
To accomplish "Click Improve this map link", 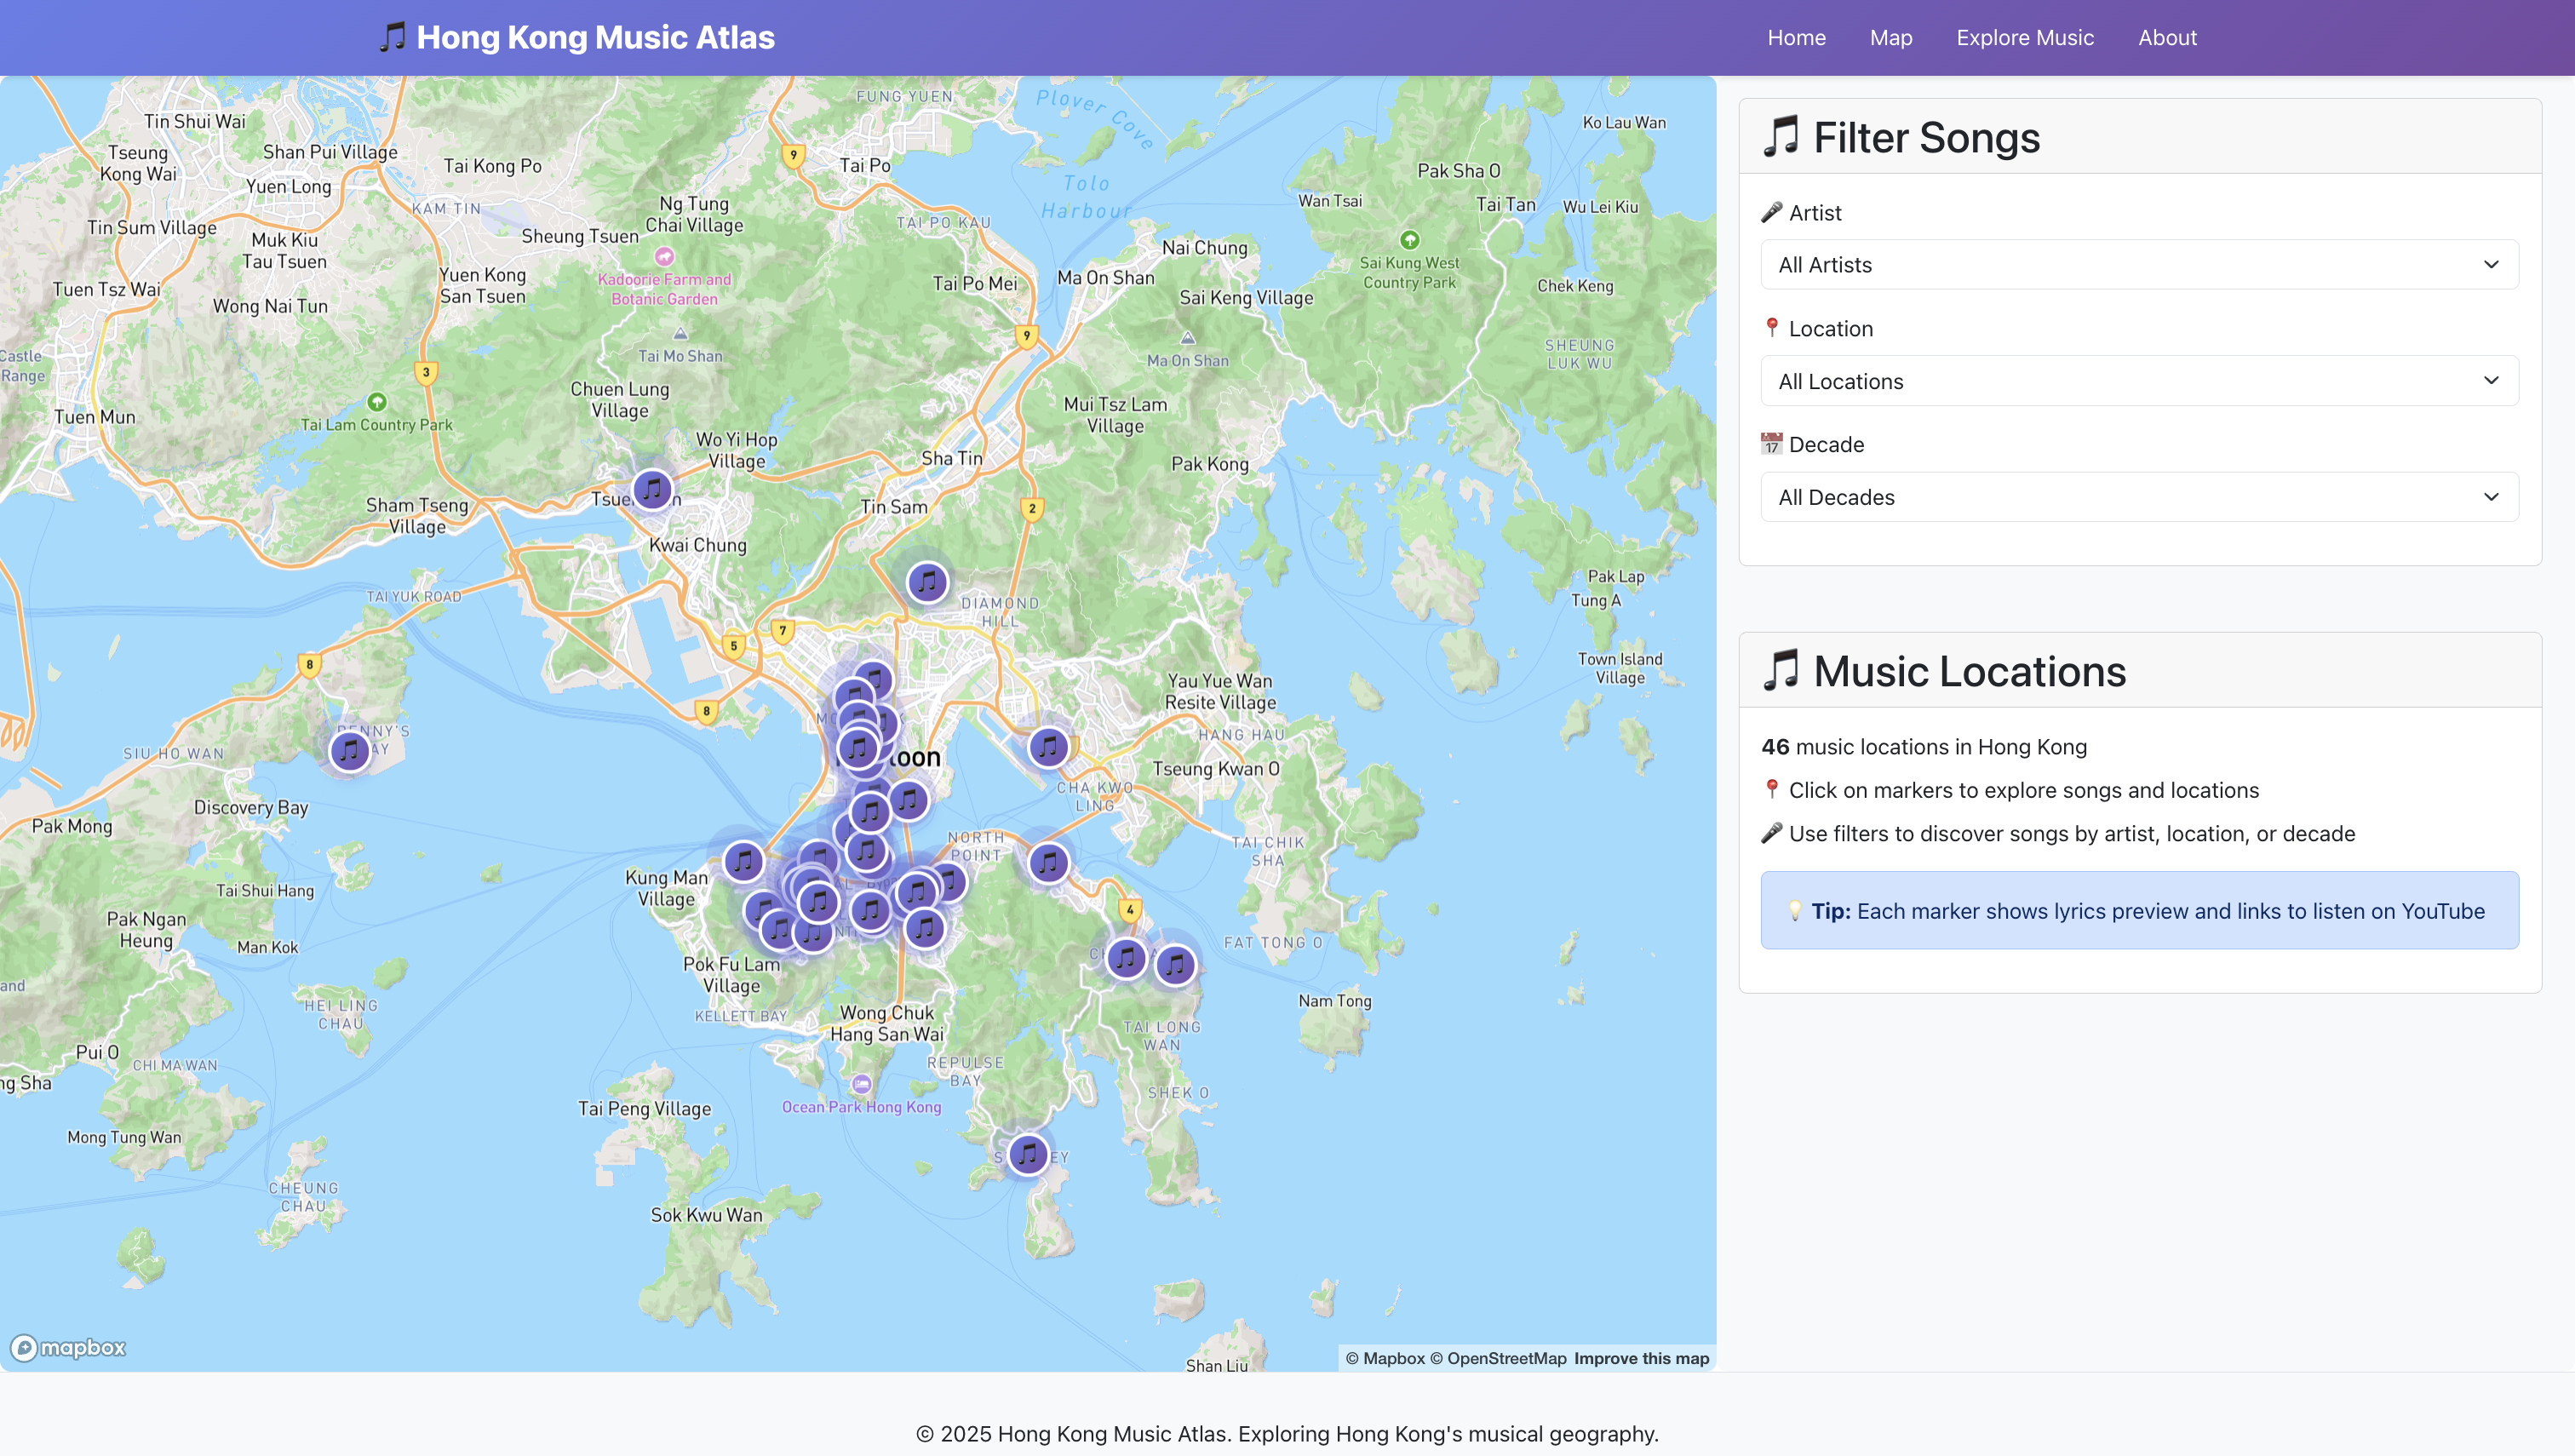I will [1641, 1358].
